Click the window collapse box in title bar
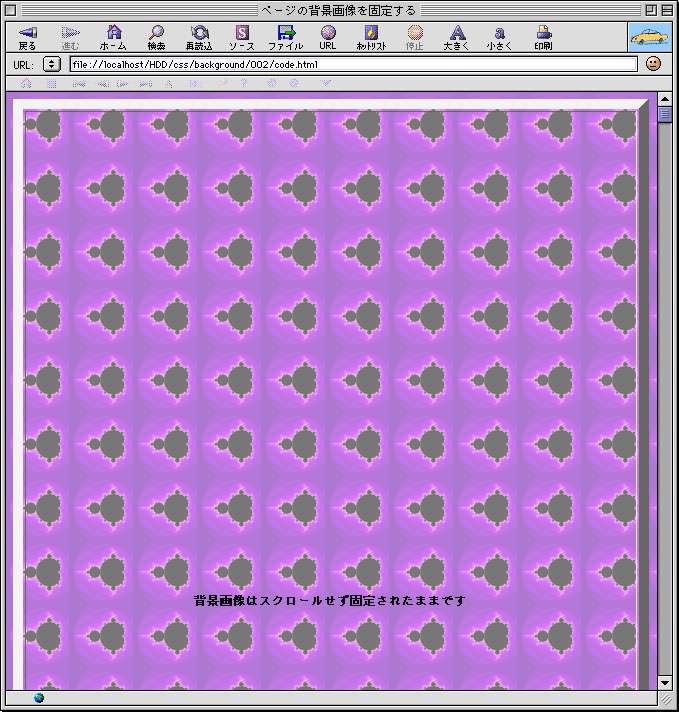This screenshot has height=712, width=679. [x=666, y=9]
